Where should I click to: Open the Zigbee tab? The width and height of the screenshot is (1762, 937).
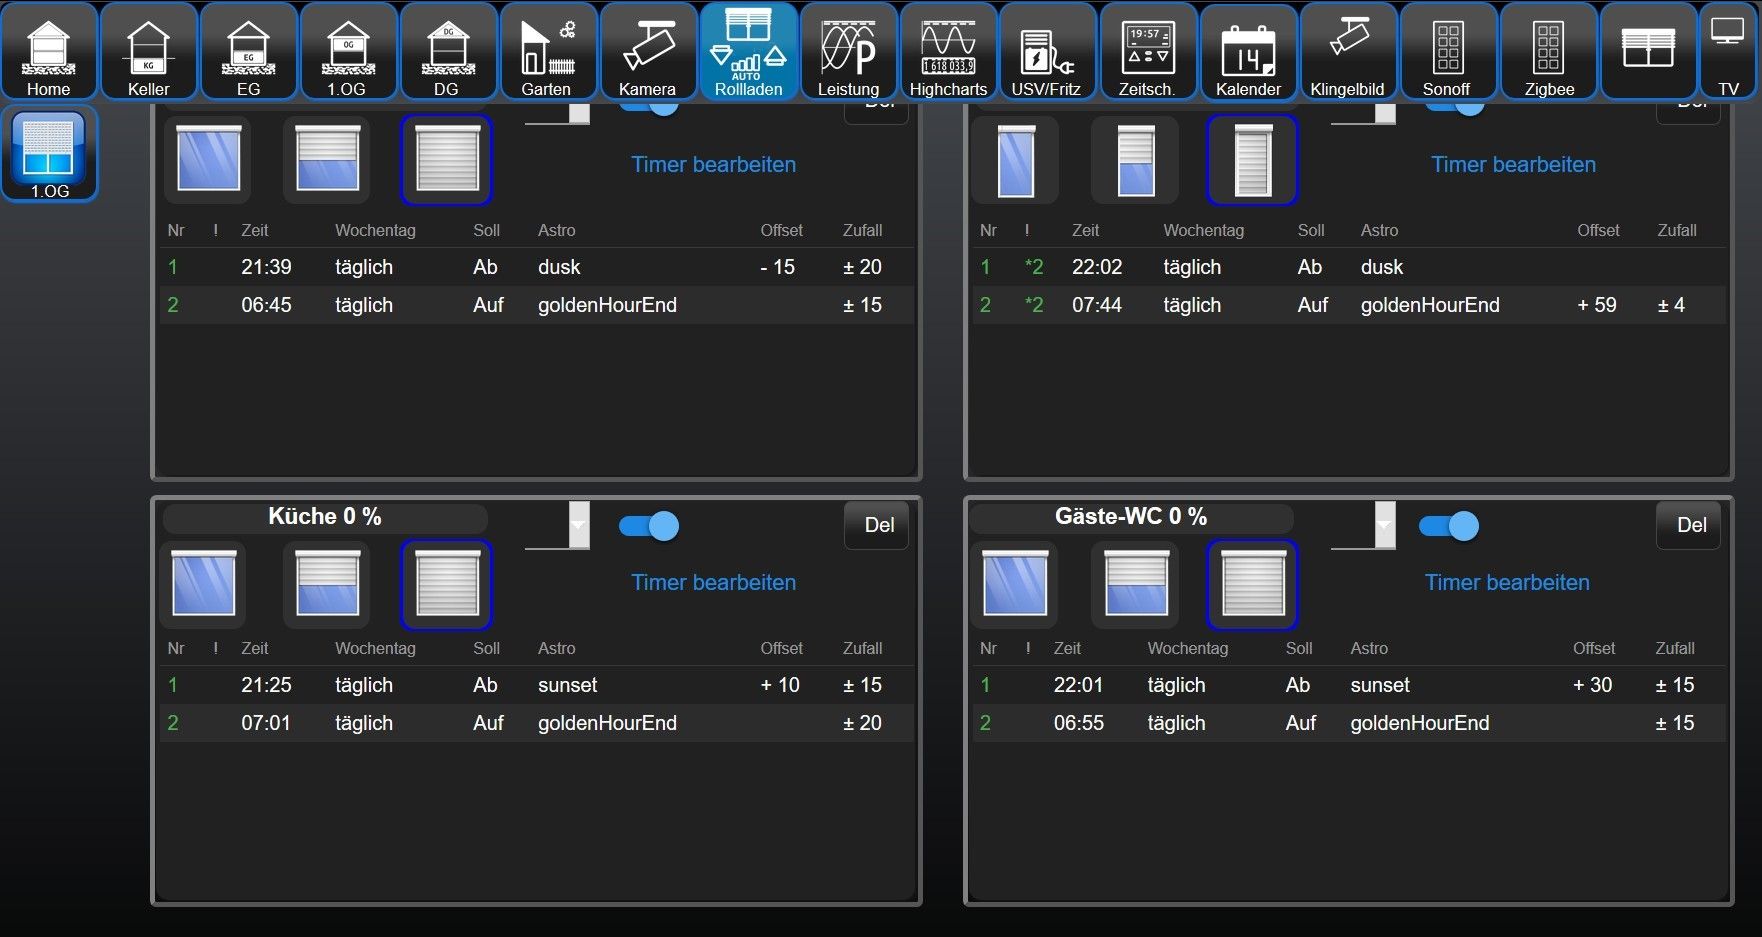pos(1549,51)
